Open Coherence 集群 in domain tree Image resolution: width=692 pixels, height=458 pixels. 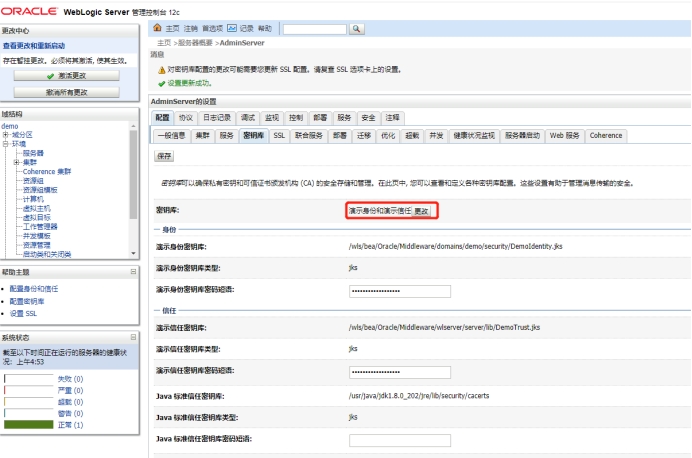[x=47, y=172]
